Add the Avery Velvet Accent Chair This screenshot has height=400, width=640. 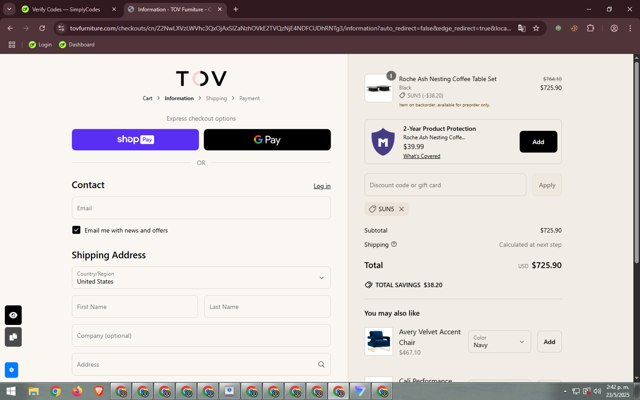[x=549, y=342]
